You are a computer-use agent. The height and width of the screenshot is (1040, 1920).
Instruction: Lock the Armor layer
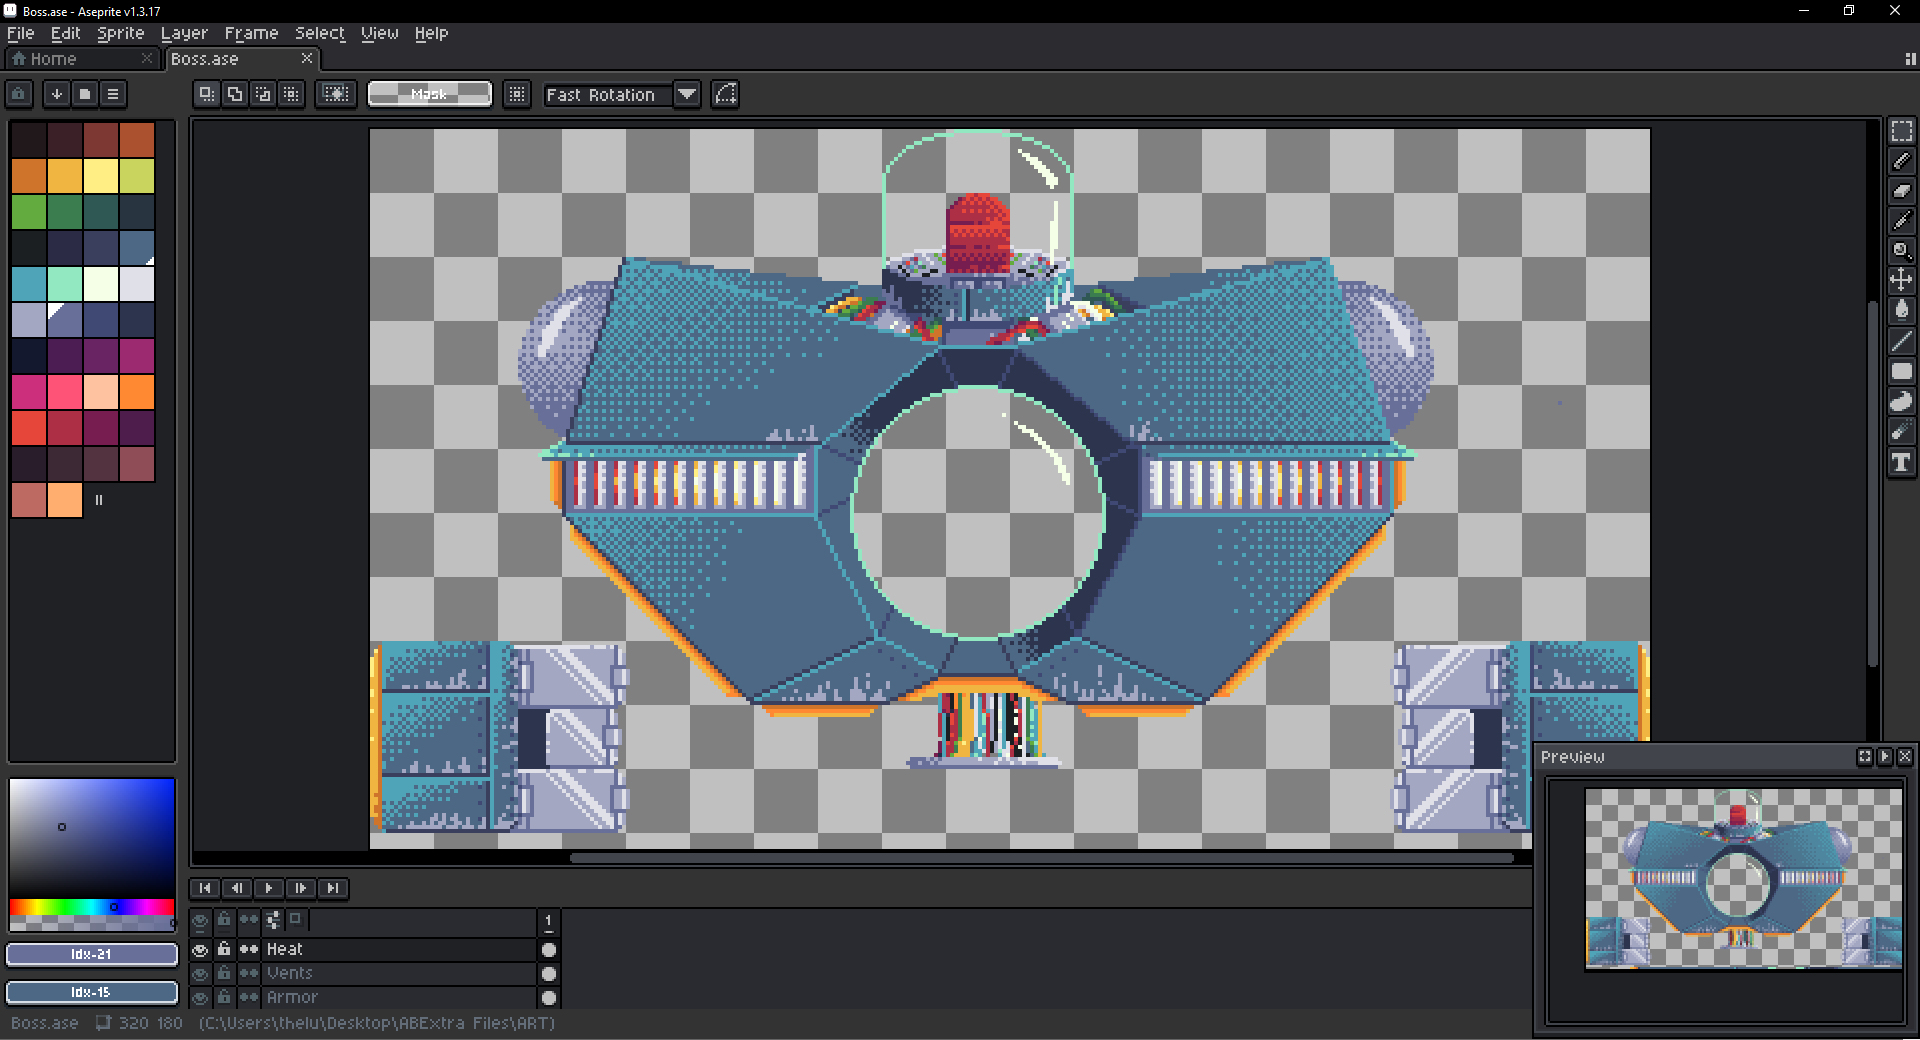(224, 997)
